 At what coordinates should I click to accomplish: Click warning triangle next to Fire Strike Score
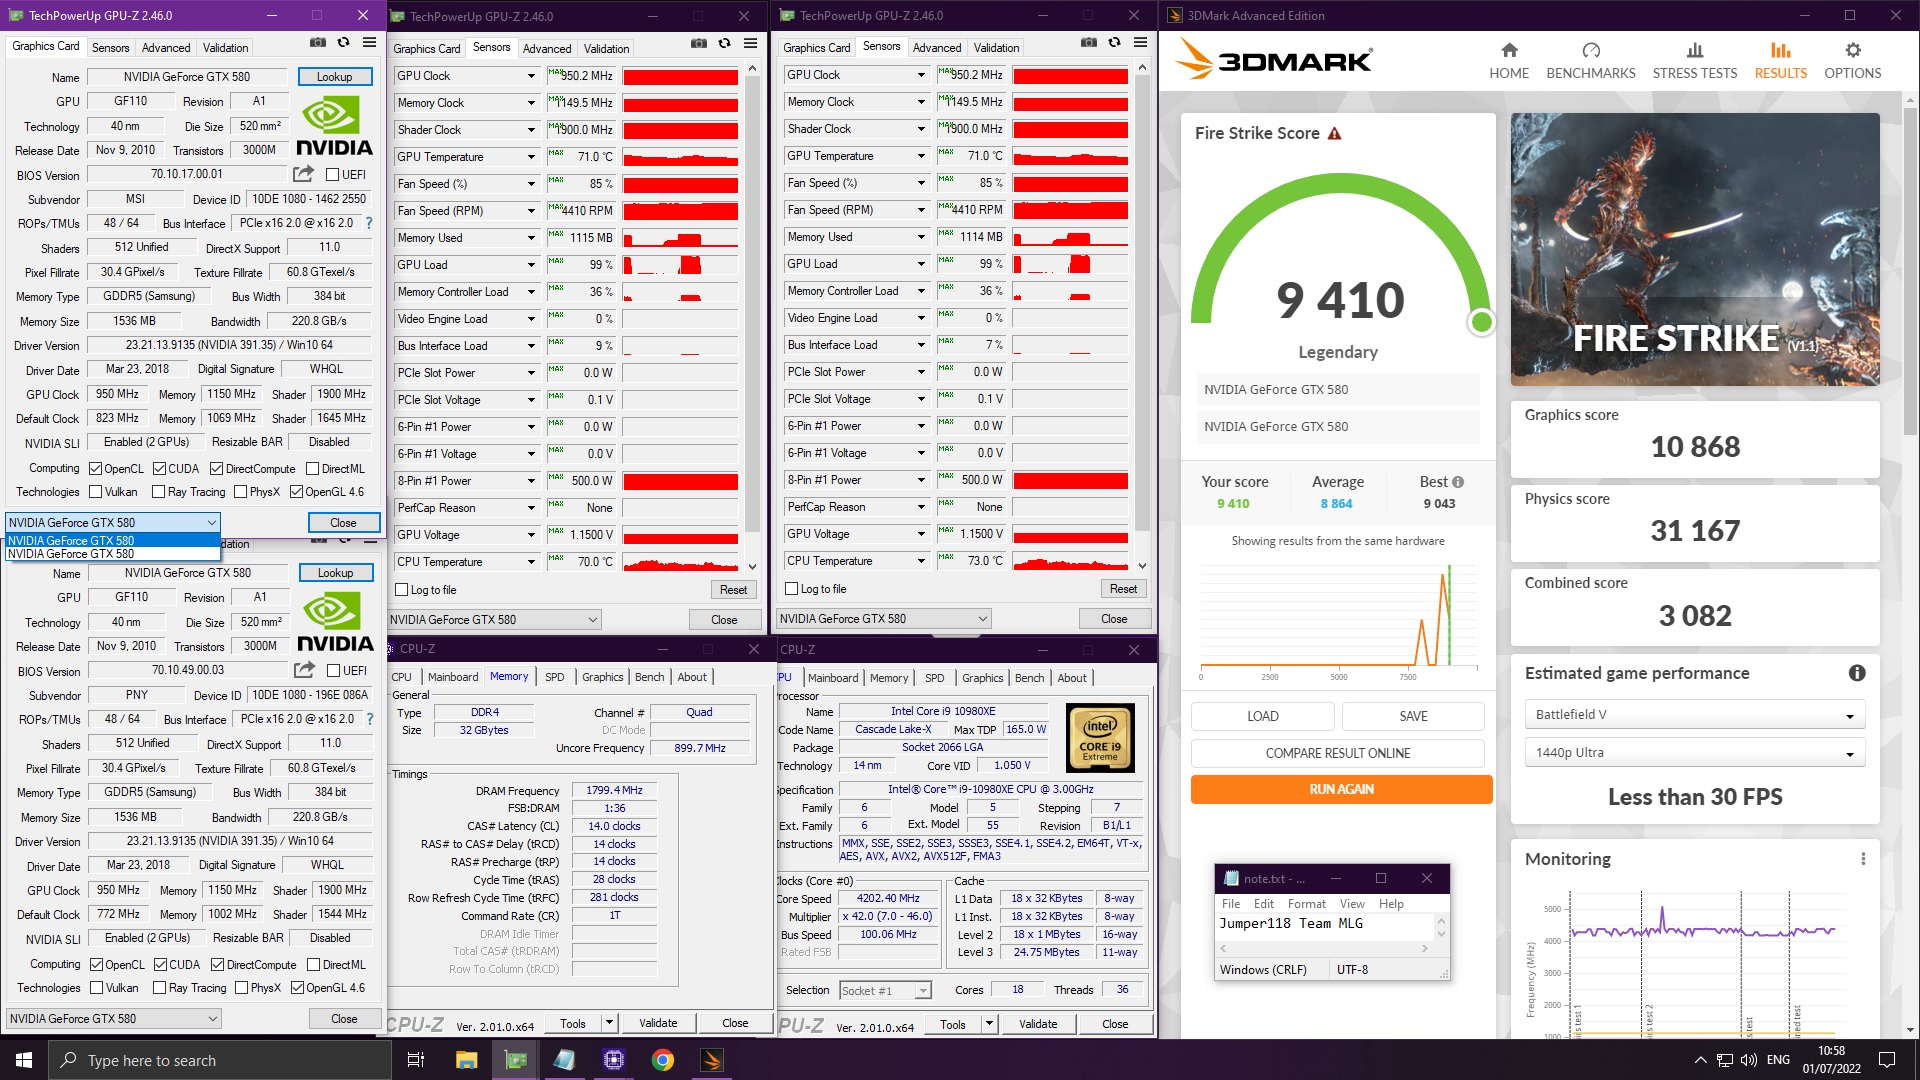pyautogui.click(x=1334, y=133)
